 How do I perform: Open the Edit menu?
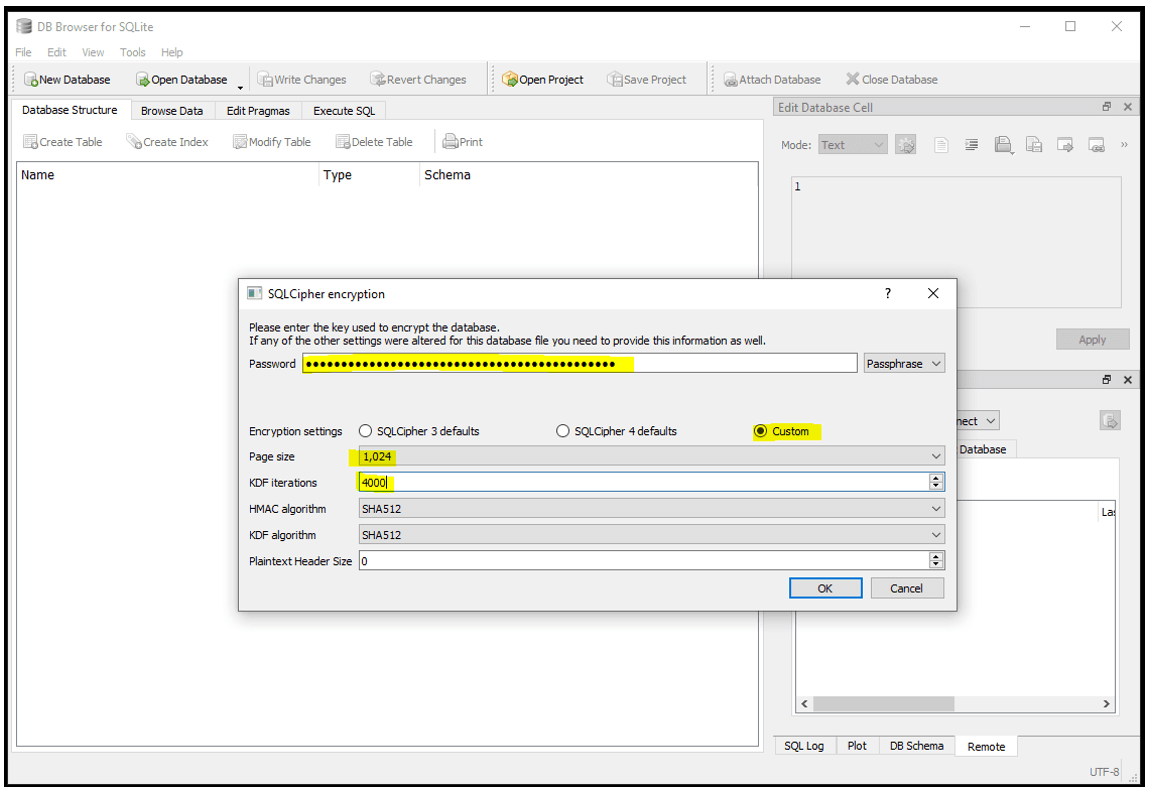point(57,52)
